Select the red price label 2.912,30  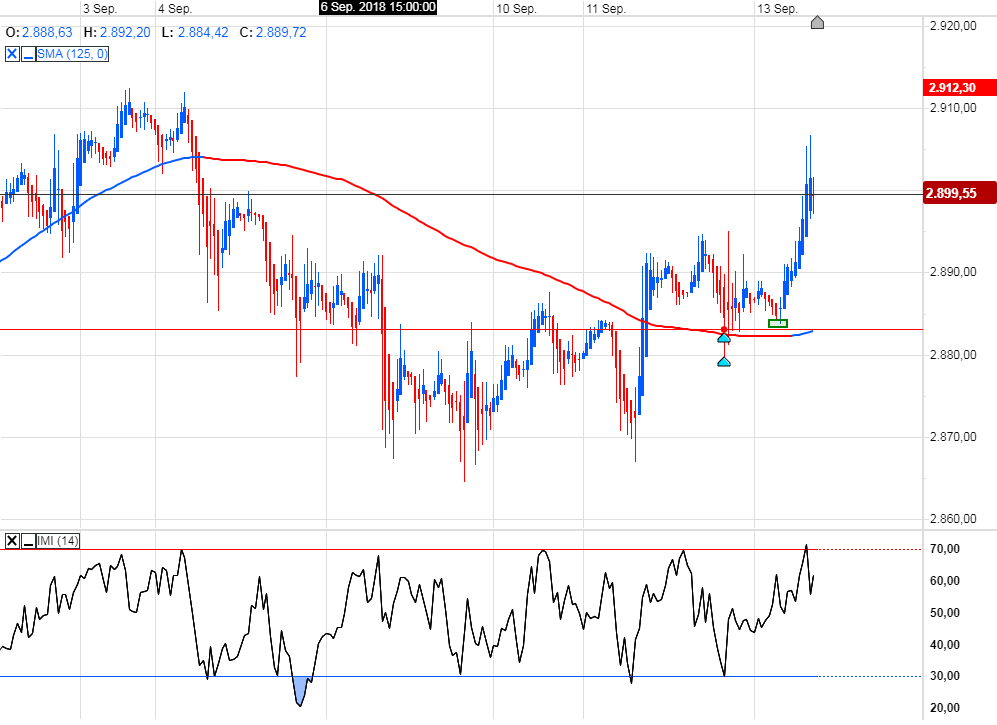click(959, 88)
